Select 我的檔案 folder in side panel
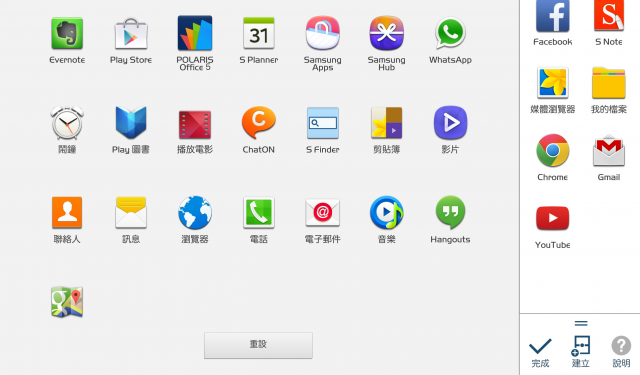The image size is (640, 375). 609,83
